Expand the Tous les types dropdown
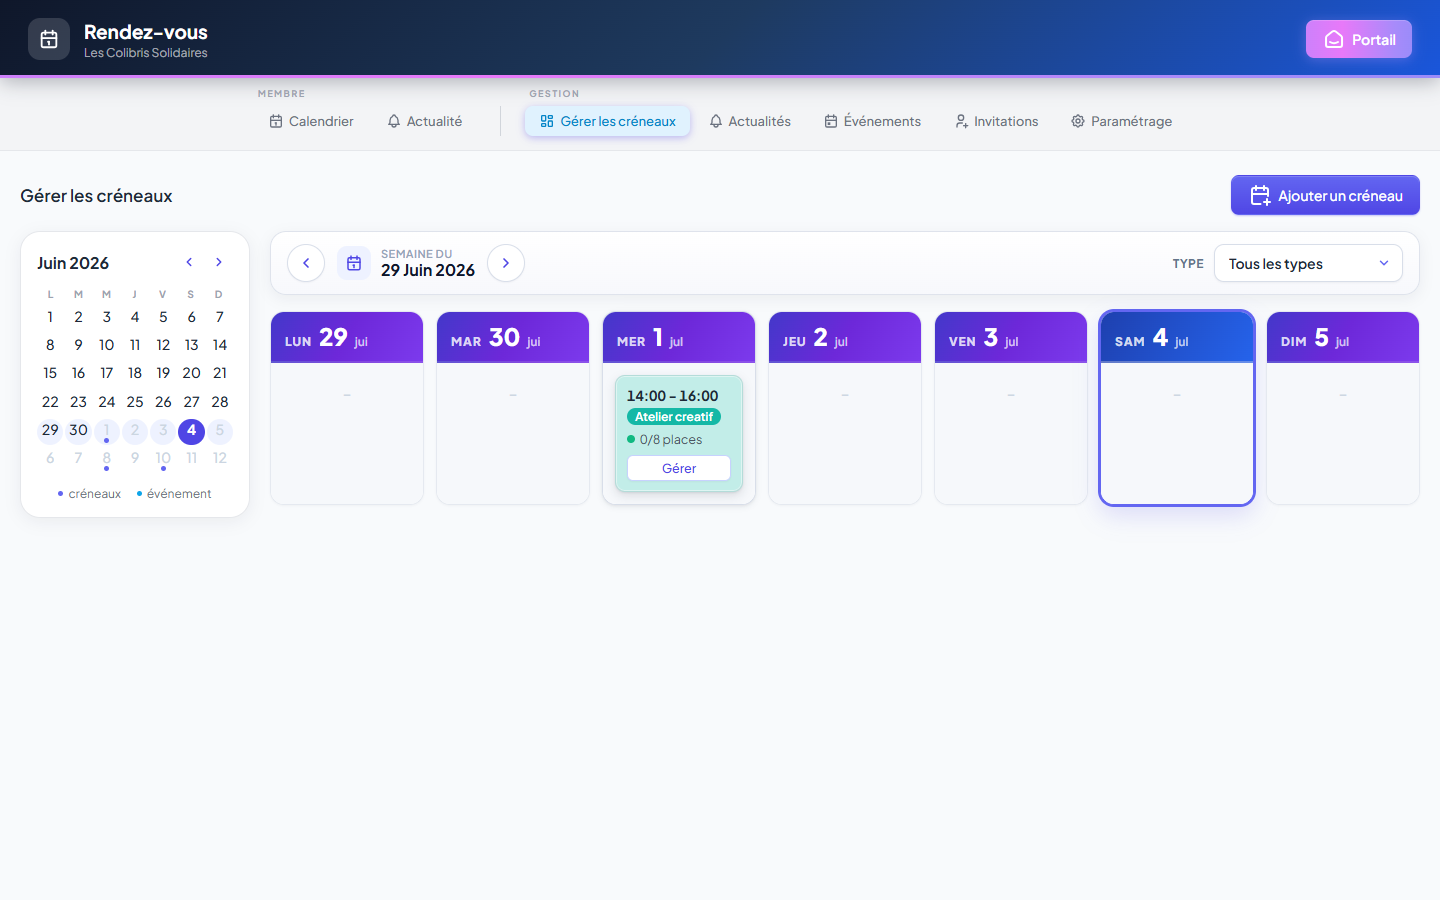This screenshot has width=1440, height=900. click(1308, 263)
